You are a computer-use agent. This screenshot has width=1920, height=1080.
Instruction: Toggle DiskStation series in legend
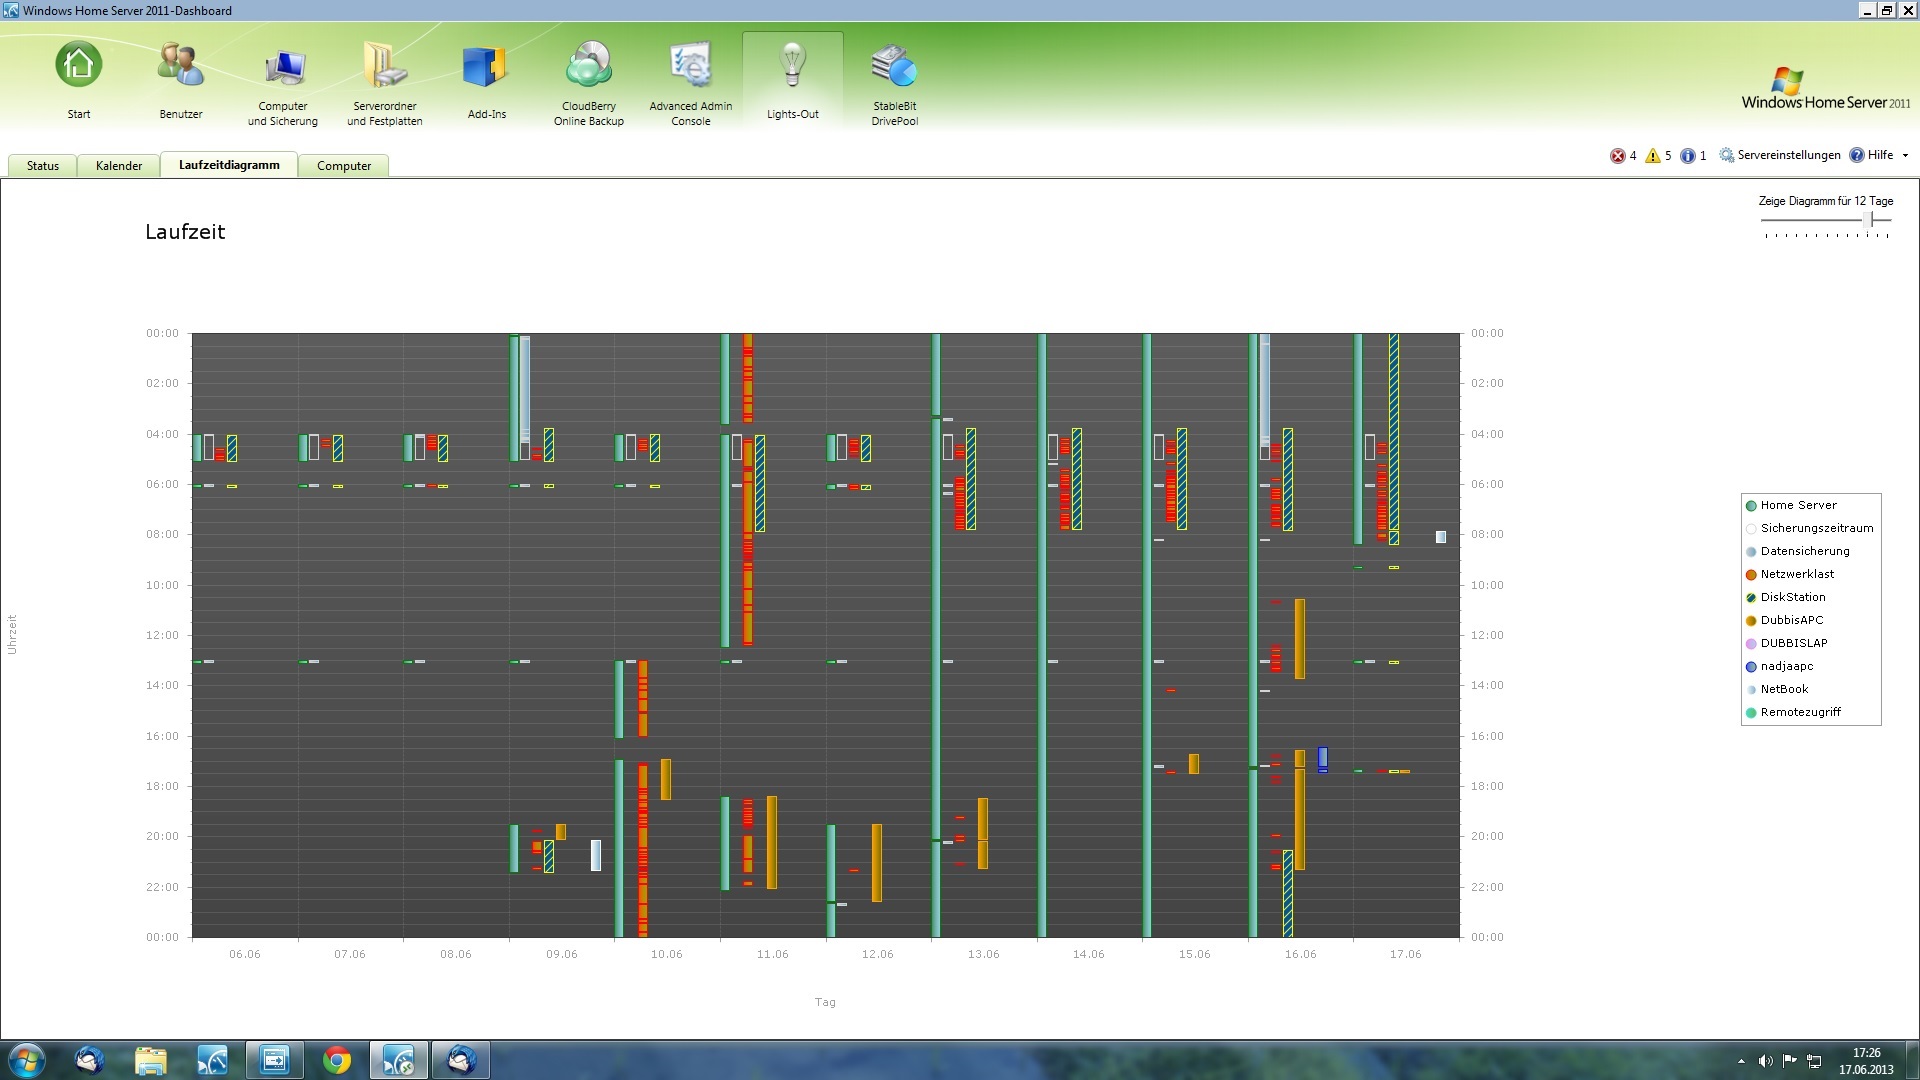(1792, 597)
